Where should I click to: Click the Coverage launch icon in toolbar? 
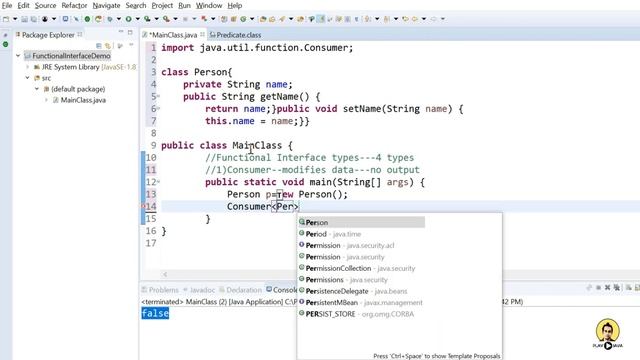147,19
